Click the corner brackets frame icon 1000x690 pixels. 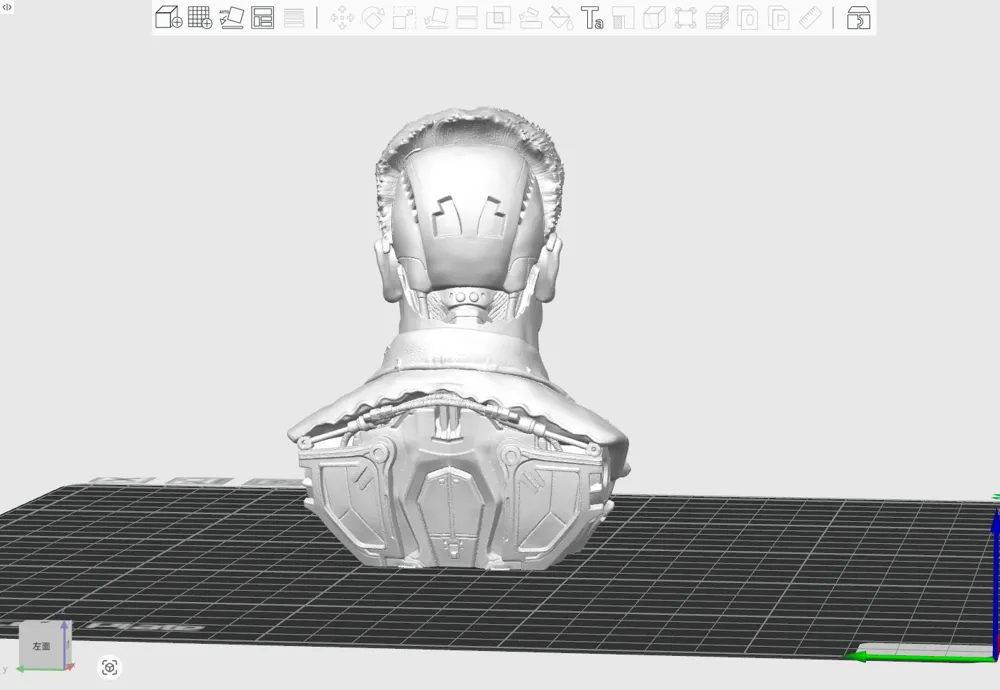click(686, 18)
